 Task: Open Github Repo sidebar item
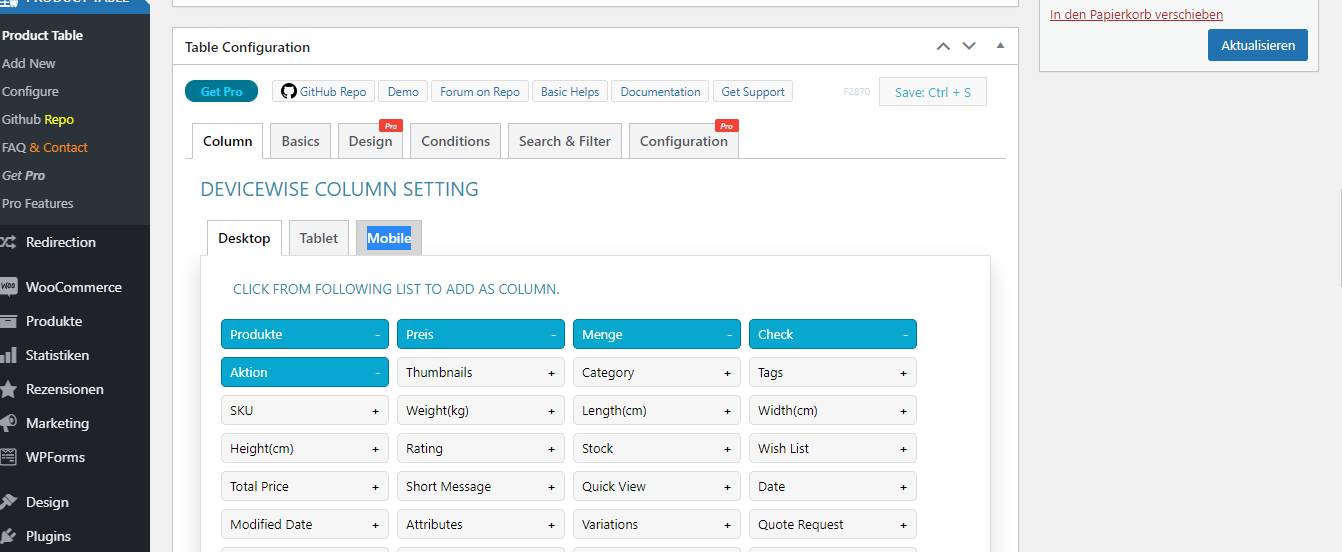[38, 119]
